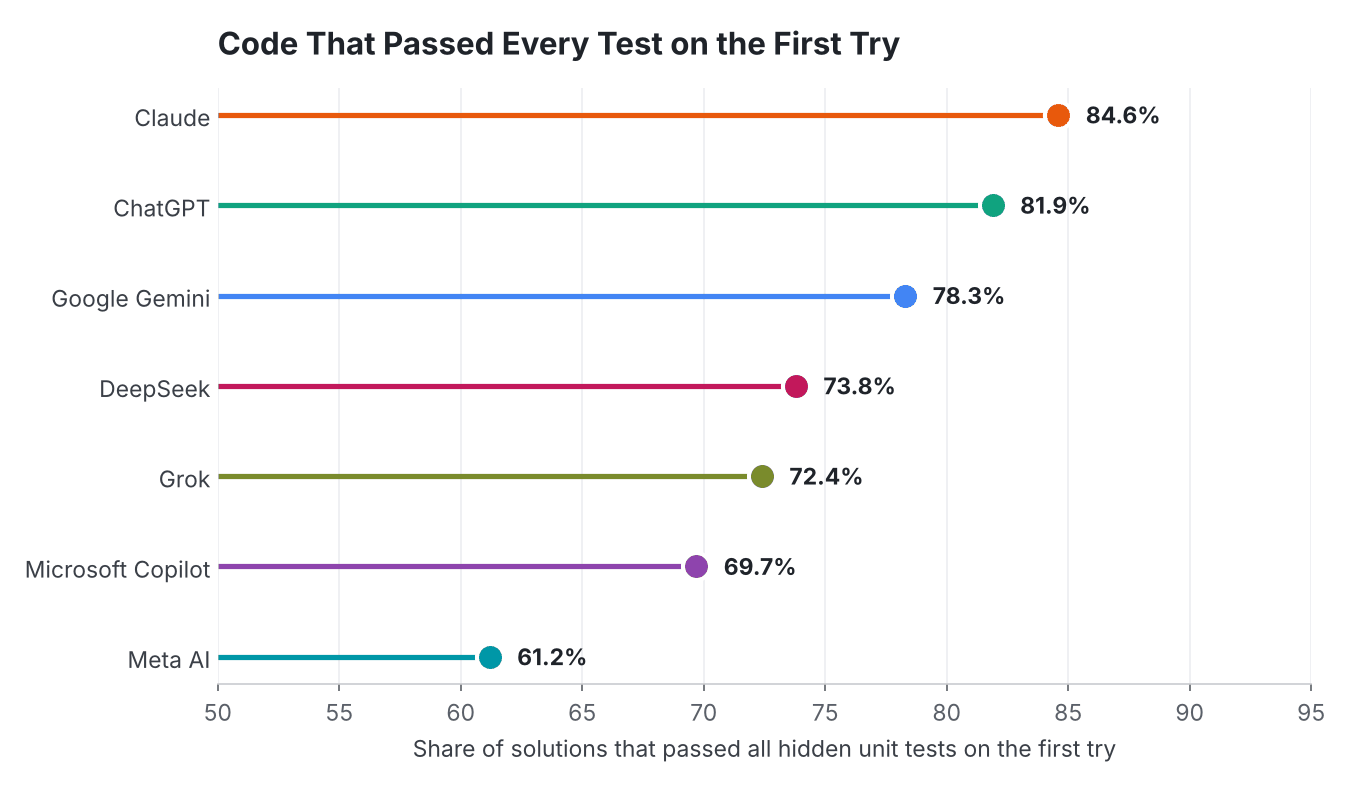Click the 84.6% value label
The height and width of the screenshot is (787, 1350).
[1122, 116]
